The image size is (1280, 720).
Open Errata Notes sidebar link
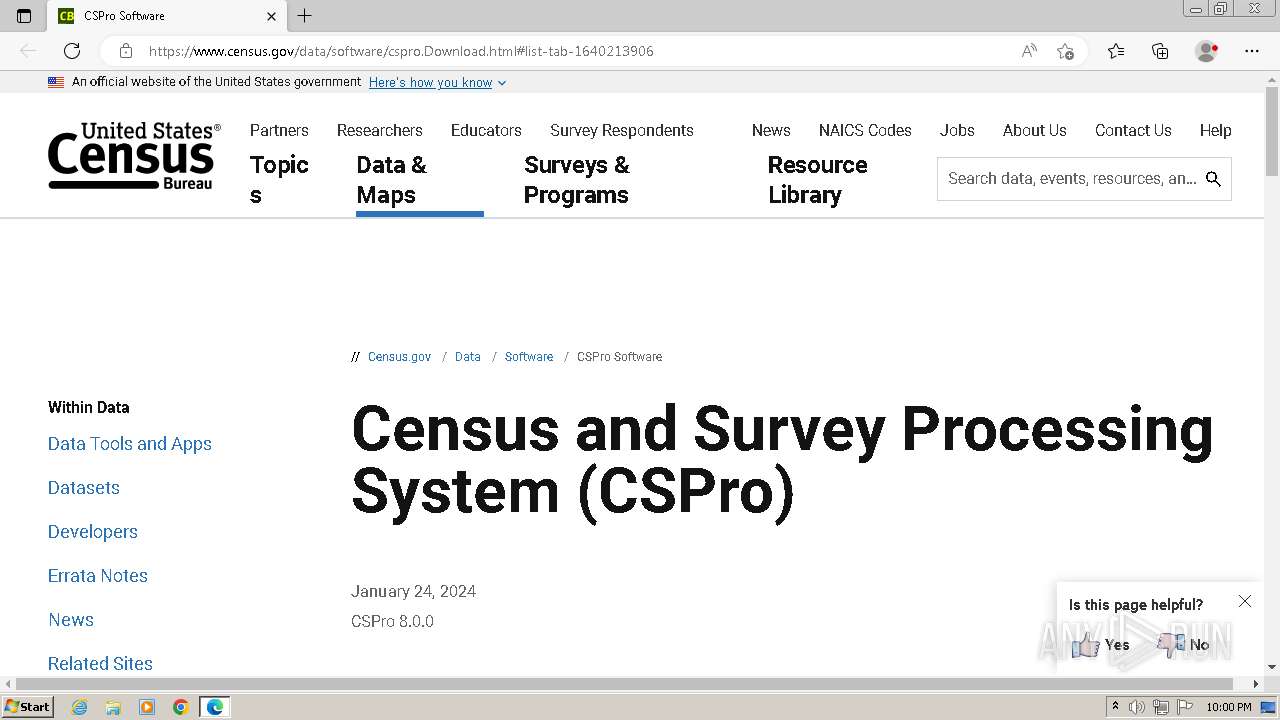click(x=98, y=576)
